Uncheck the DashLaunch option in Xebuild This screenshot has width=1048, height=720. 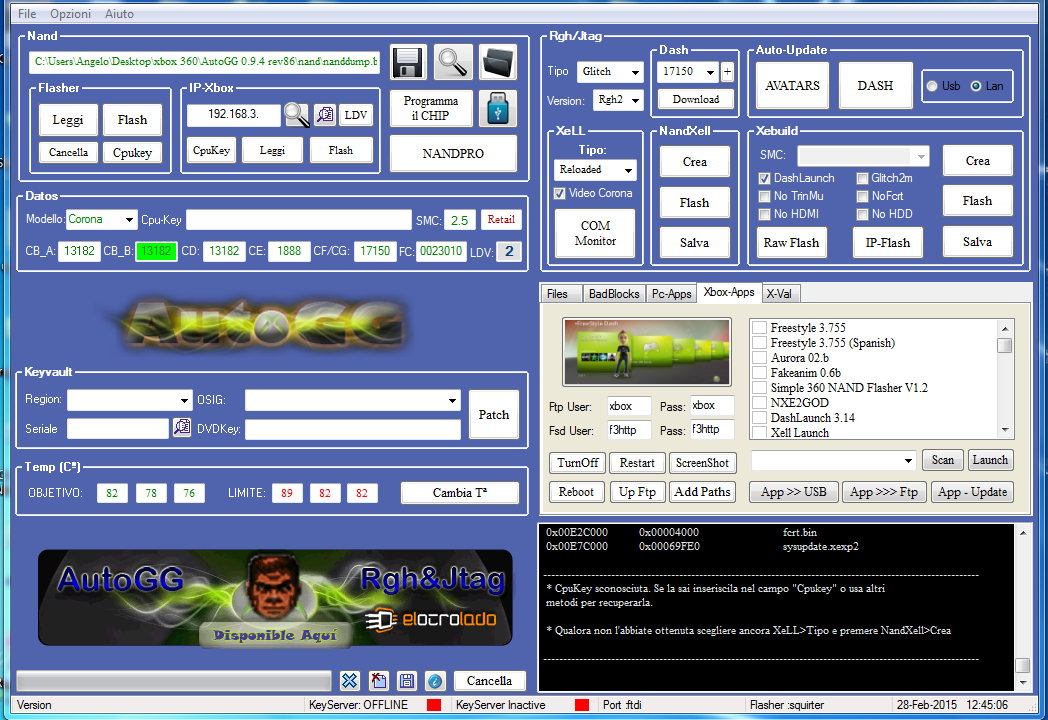tap(765, 178)
